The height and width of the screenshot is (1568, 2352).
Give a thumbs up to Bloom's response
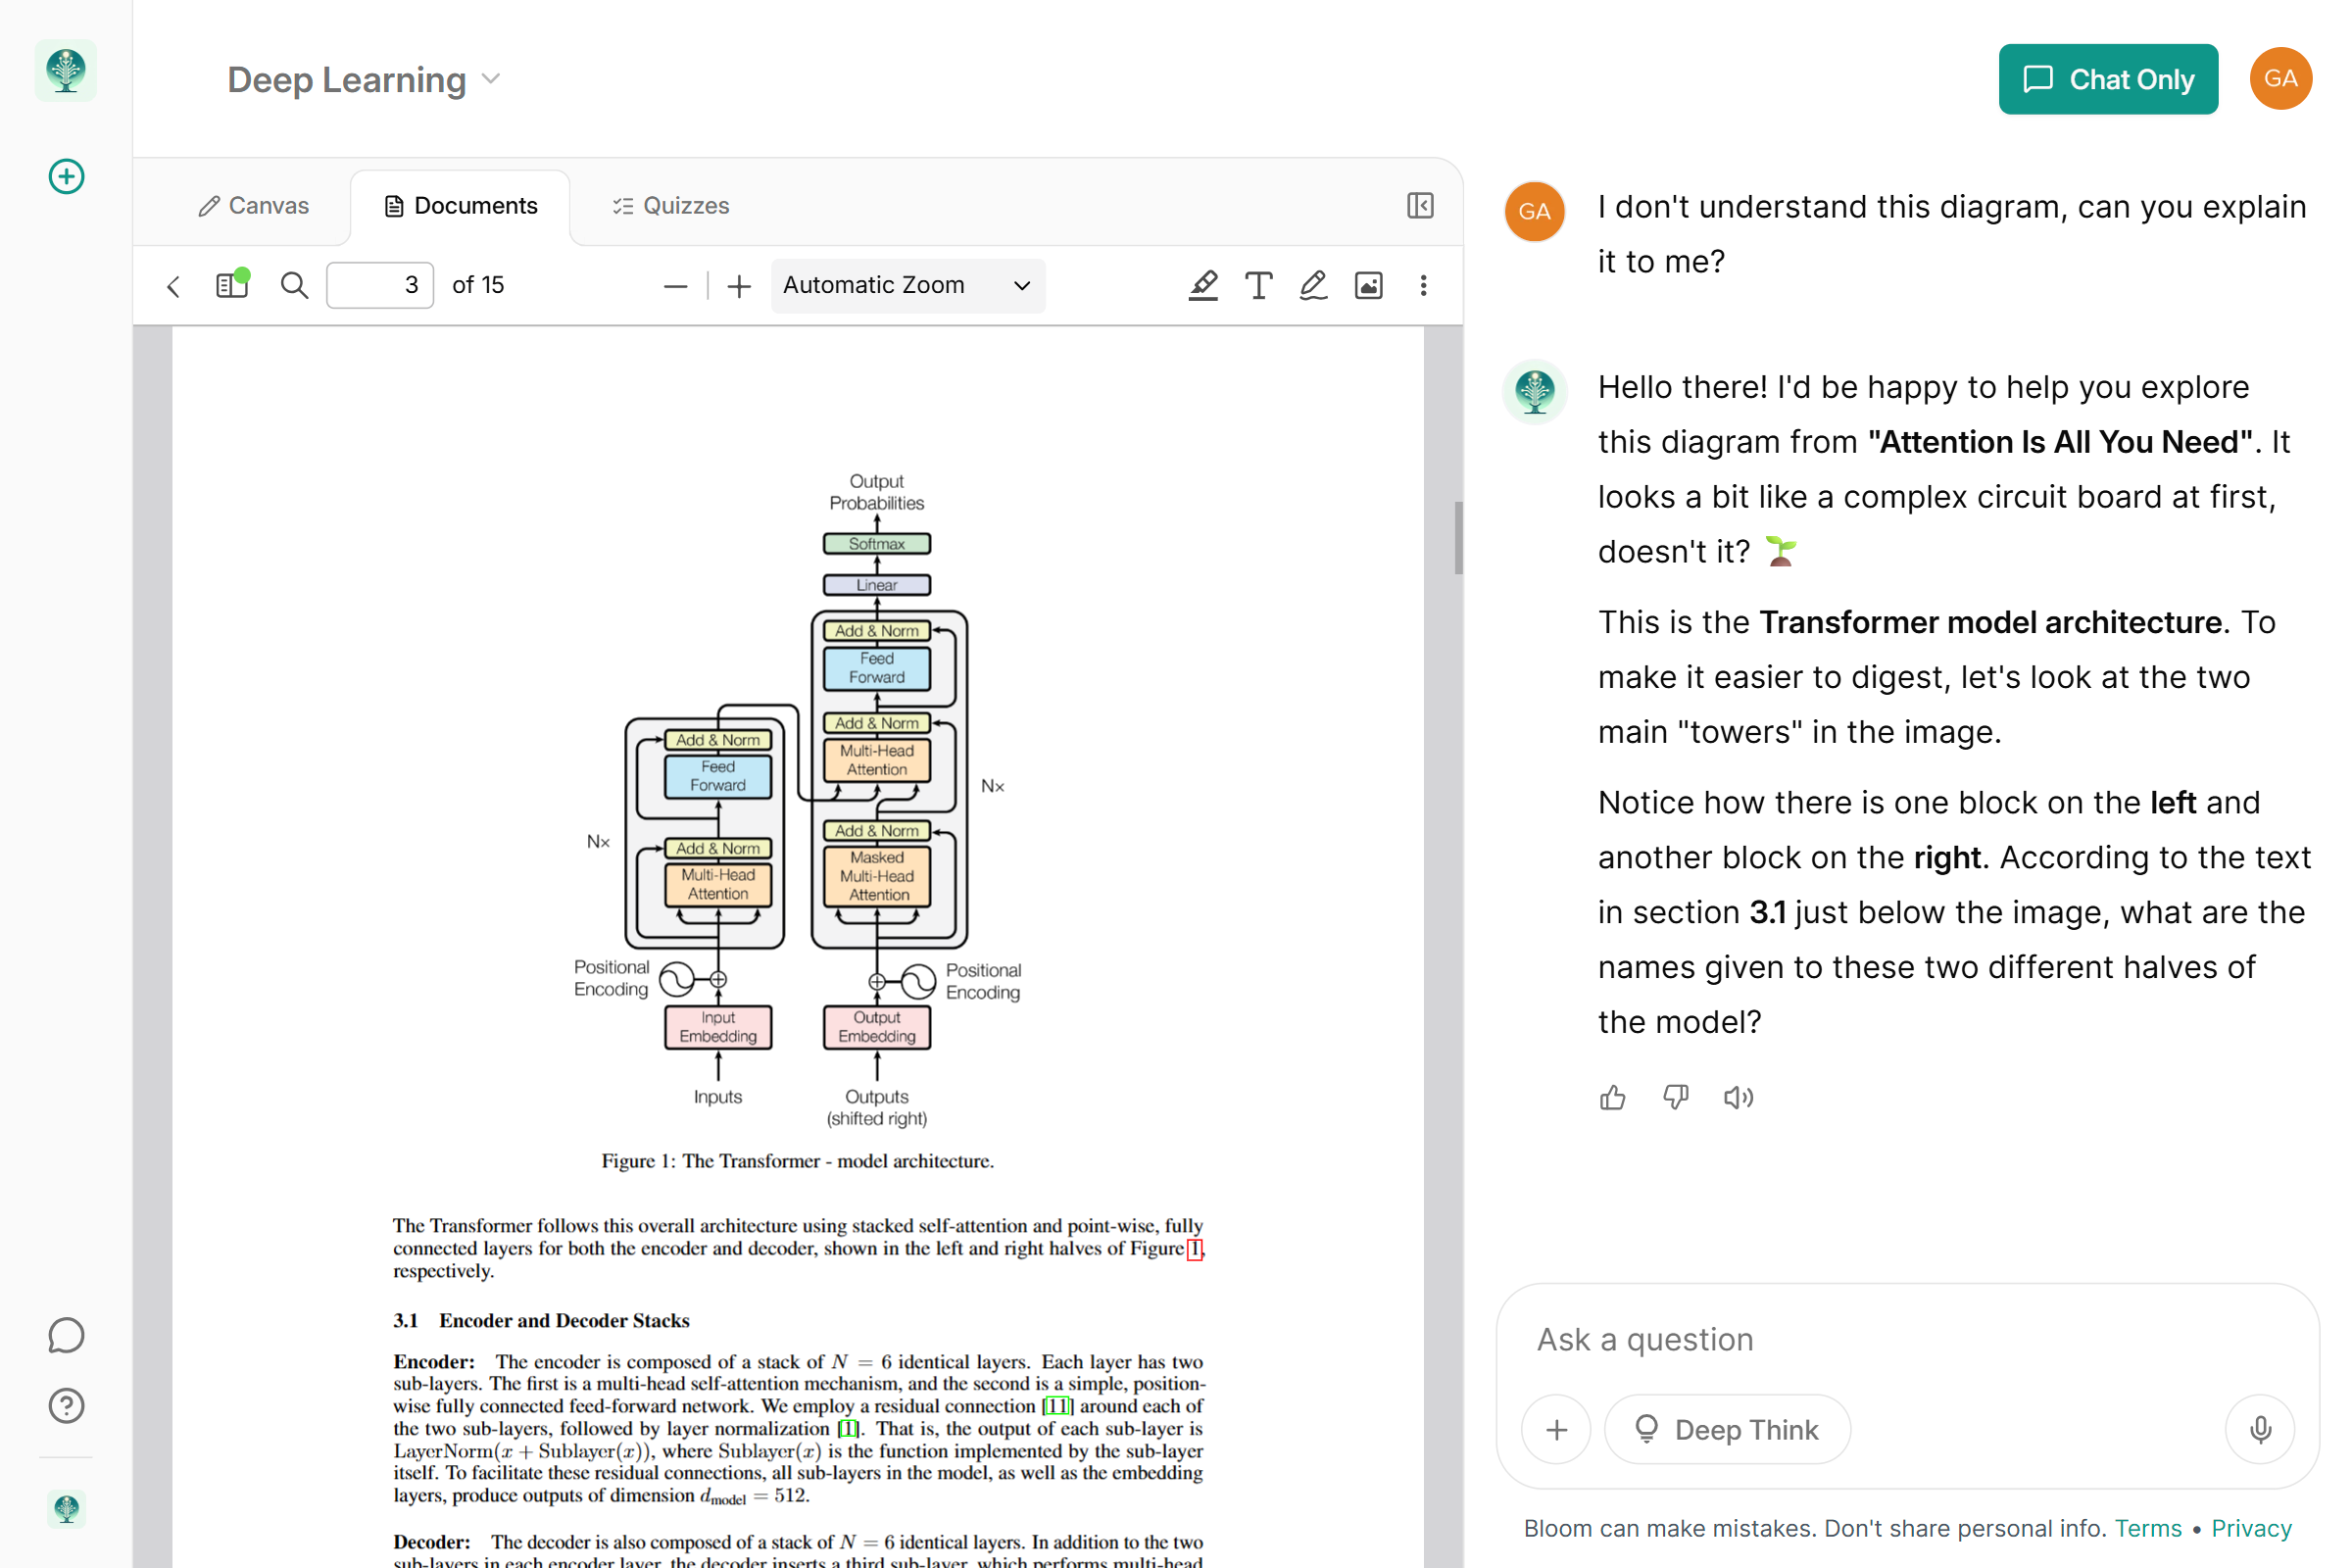pyautogui.click(x=1612, y=1097)
